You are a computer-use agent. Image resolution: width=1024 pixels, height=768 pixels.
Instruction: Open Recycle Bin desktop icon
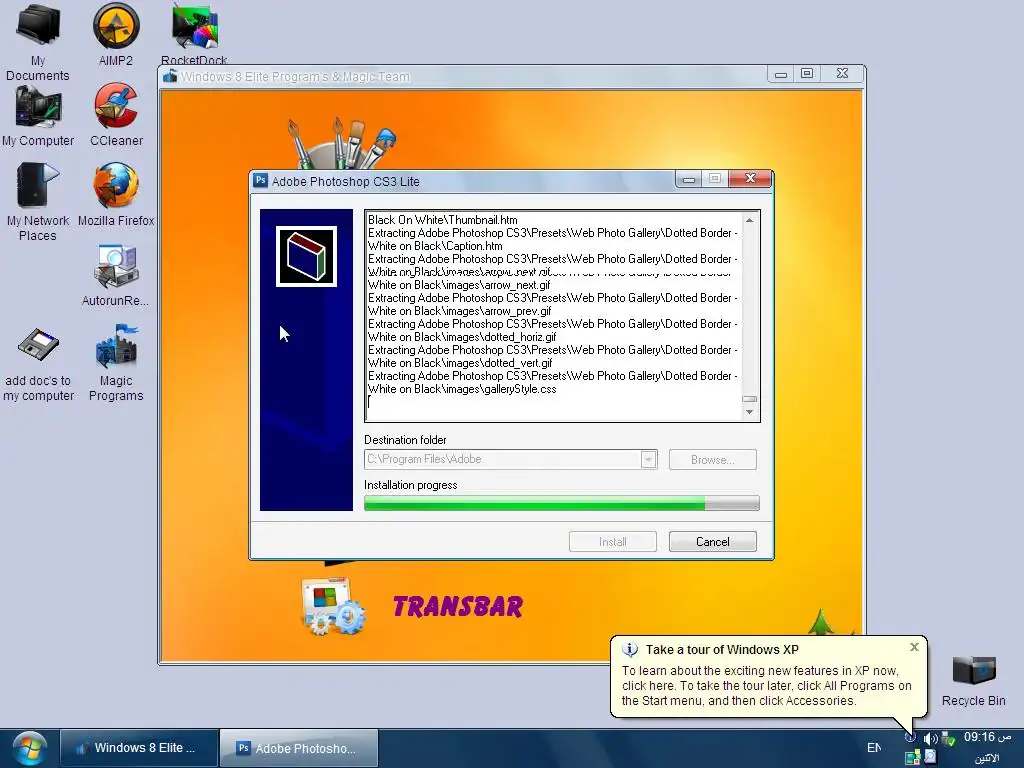(974, 680)
